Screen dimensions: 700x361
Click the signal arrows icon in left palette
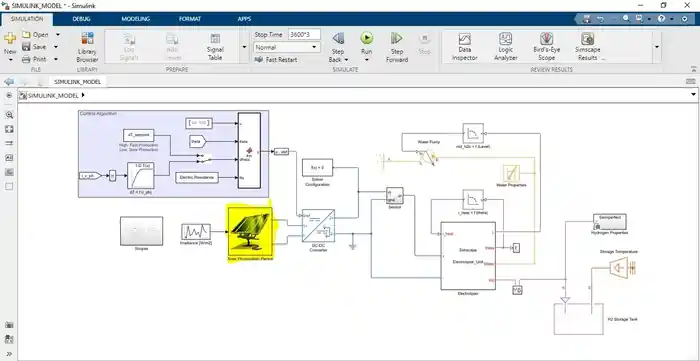9,144
